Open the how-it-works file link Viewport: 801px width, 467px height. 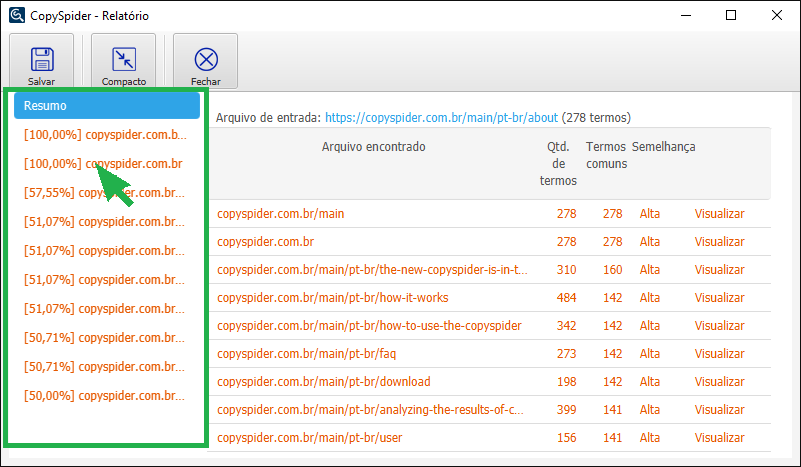pyautogui.click(x=333, y=298)
